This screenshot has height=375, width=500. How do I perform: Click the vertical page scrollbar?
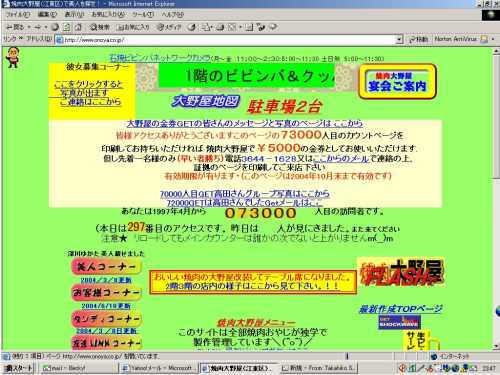[496, 198]
